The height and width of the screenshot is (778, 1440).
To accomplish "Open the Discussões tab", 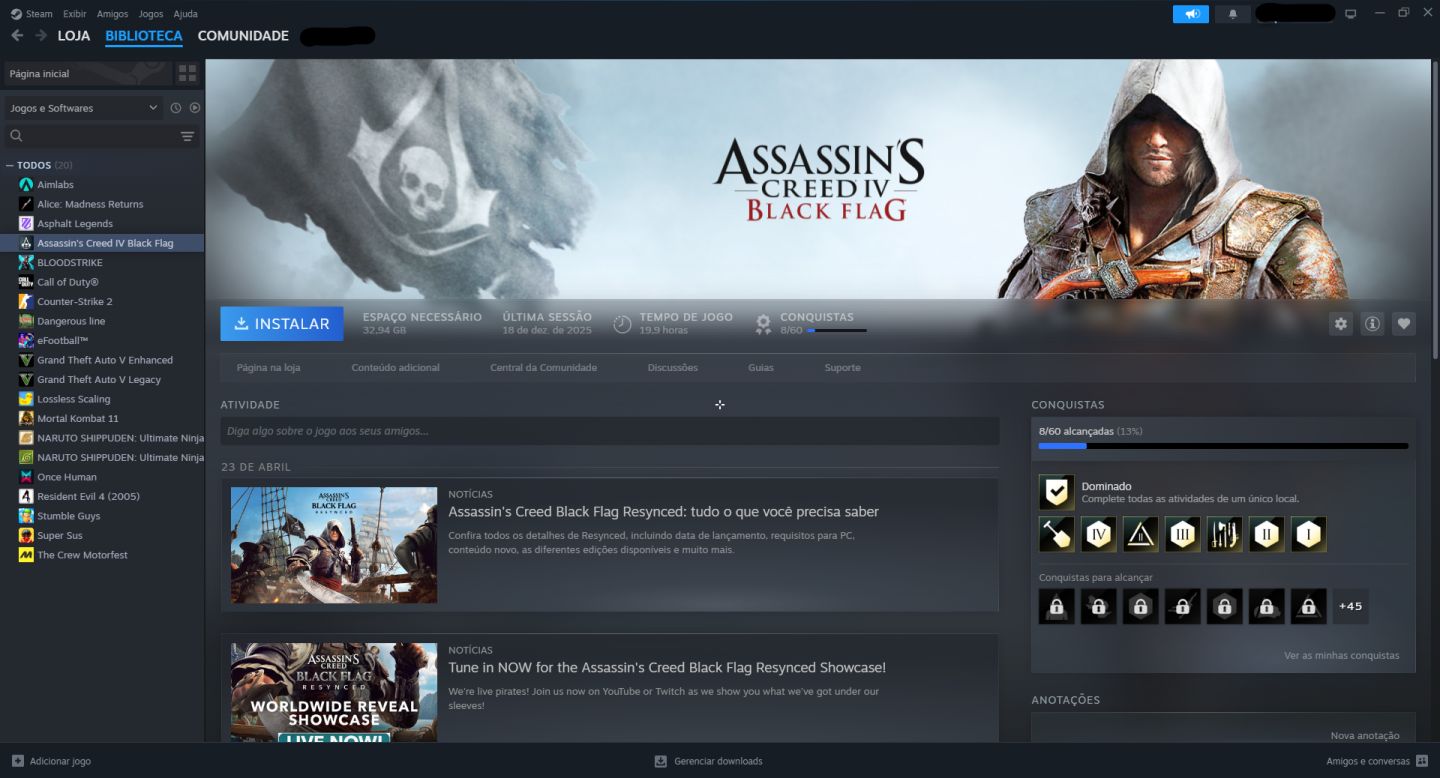I will click(x=673, y=368).
